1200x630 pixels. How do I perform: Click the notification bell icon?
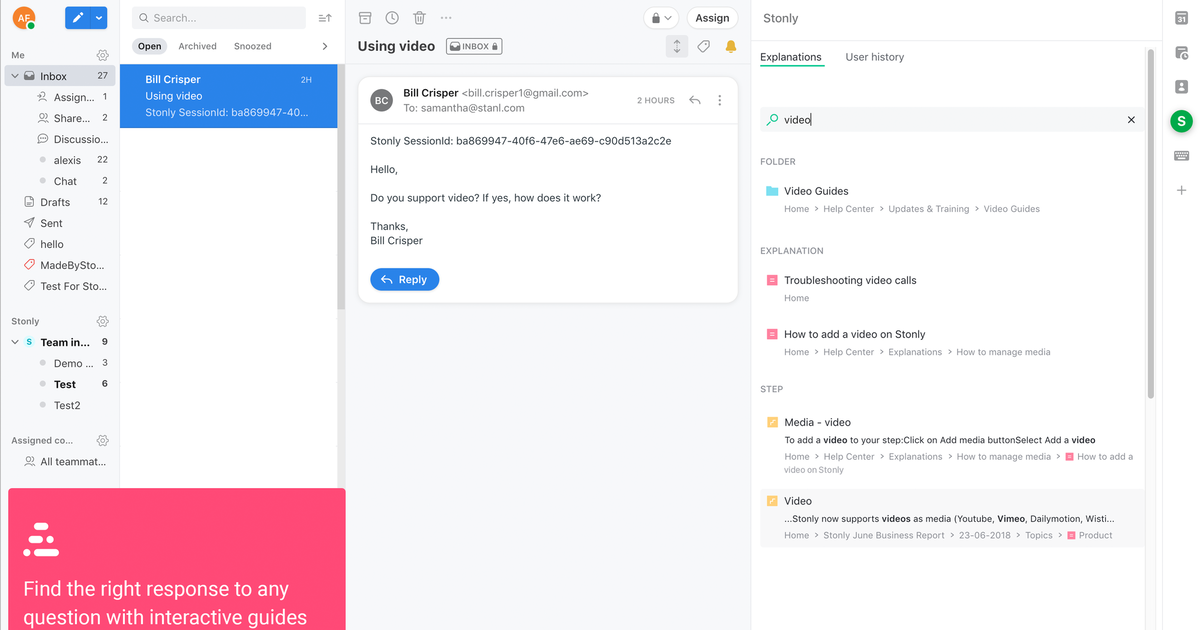point(730,46)
